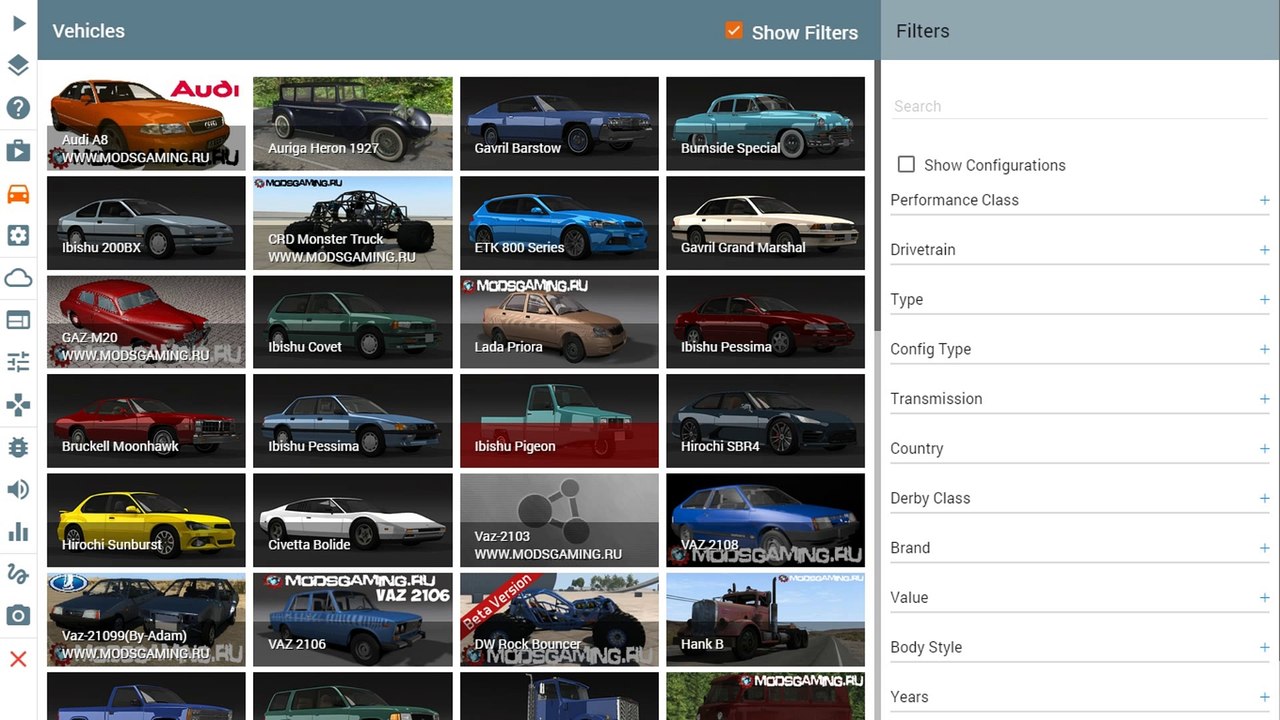Expand the Brand filter

coord(1080,548)
